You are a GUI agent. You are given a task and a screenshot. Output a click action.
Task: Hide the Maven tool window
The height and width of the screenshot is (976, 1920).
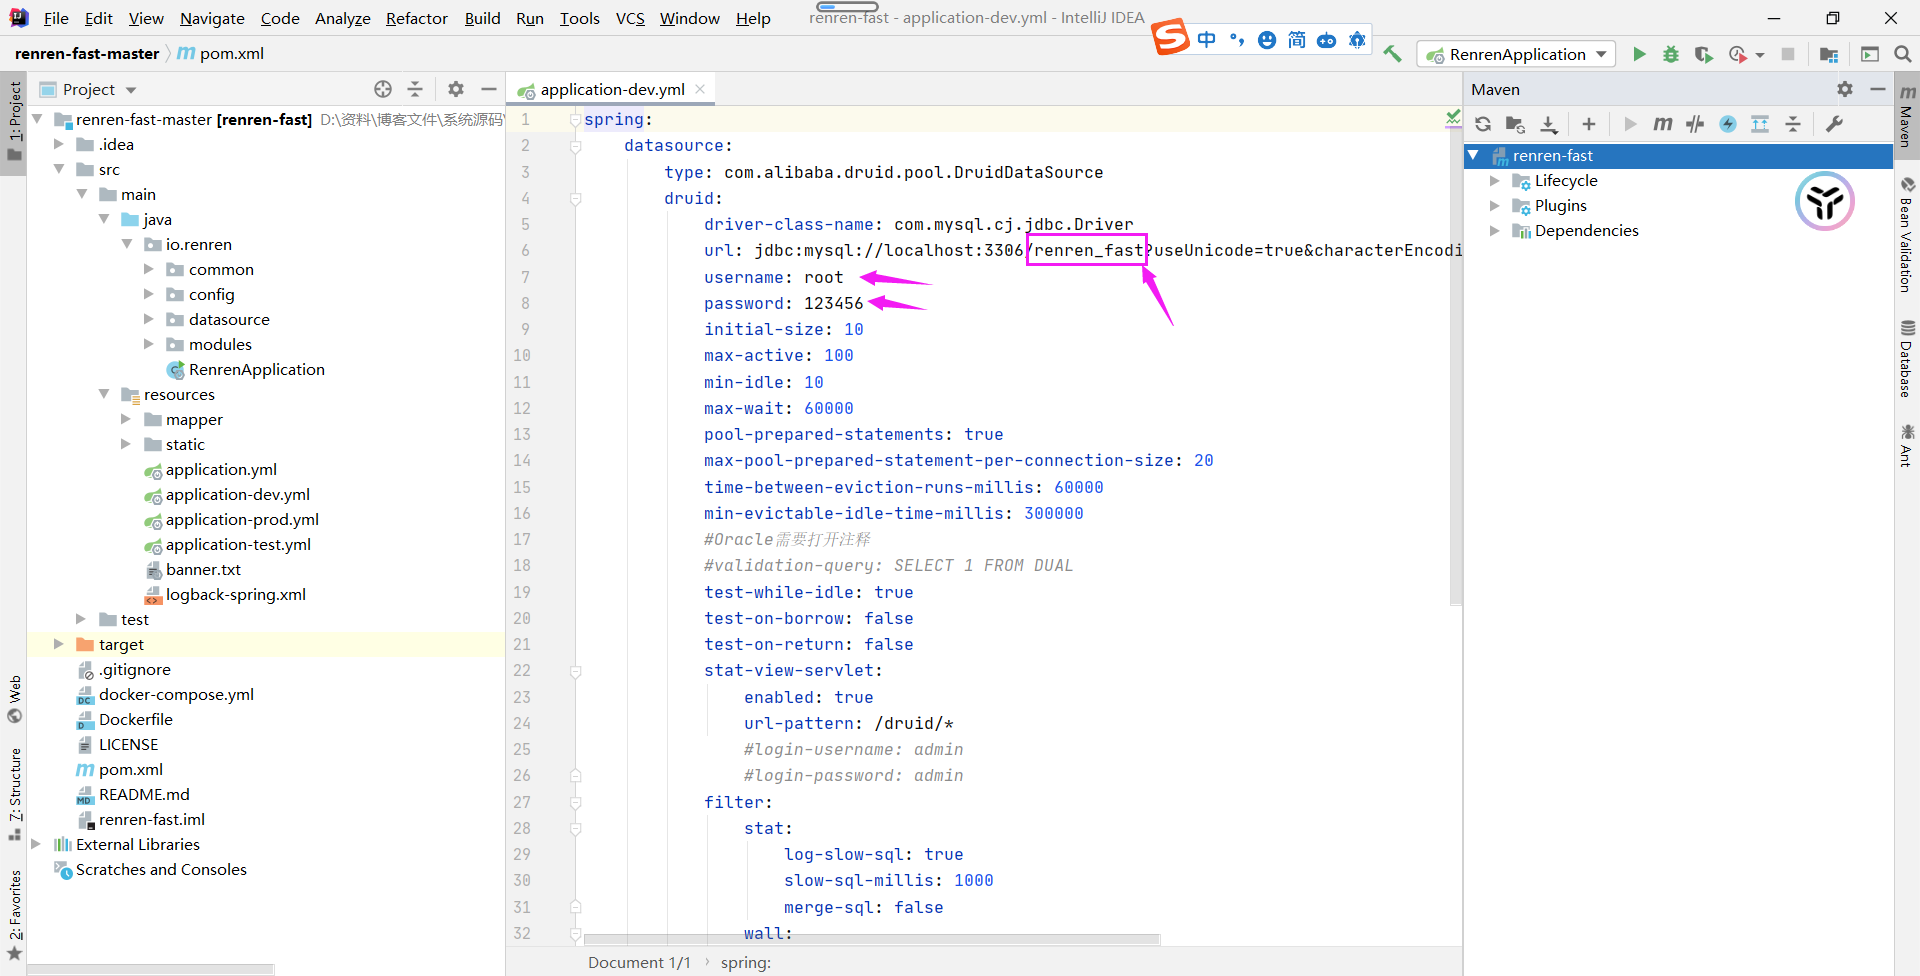click(1878, 89)
